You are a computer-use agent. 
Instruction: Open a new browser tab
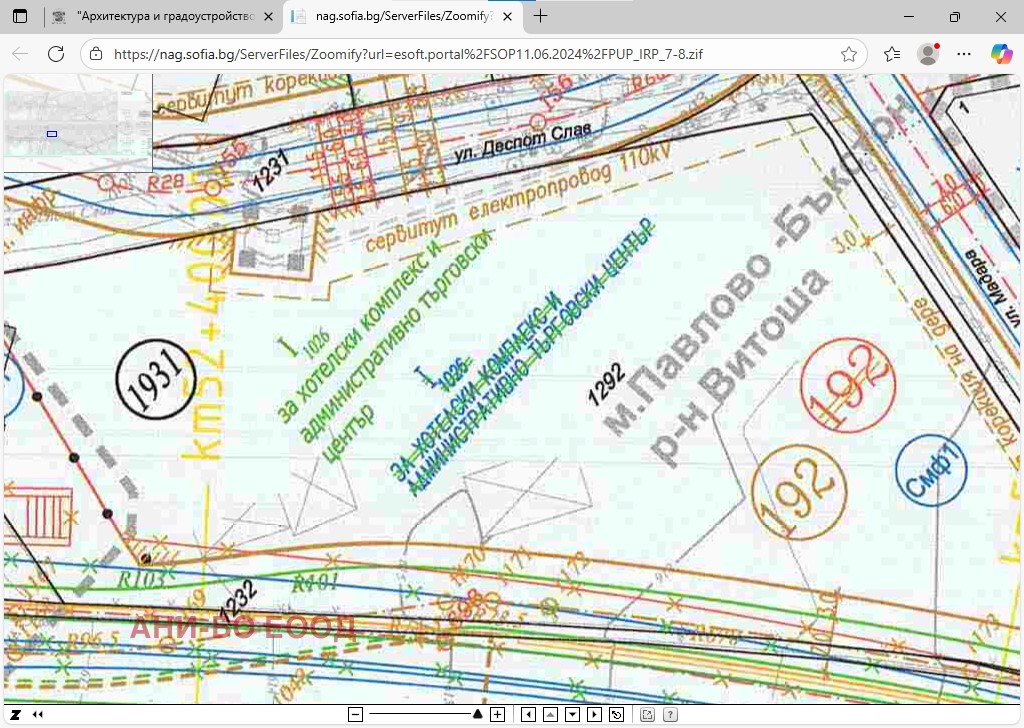pyautogui.click(x=541, y=17)
